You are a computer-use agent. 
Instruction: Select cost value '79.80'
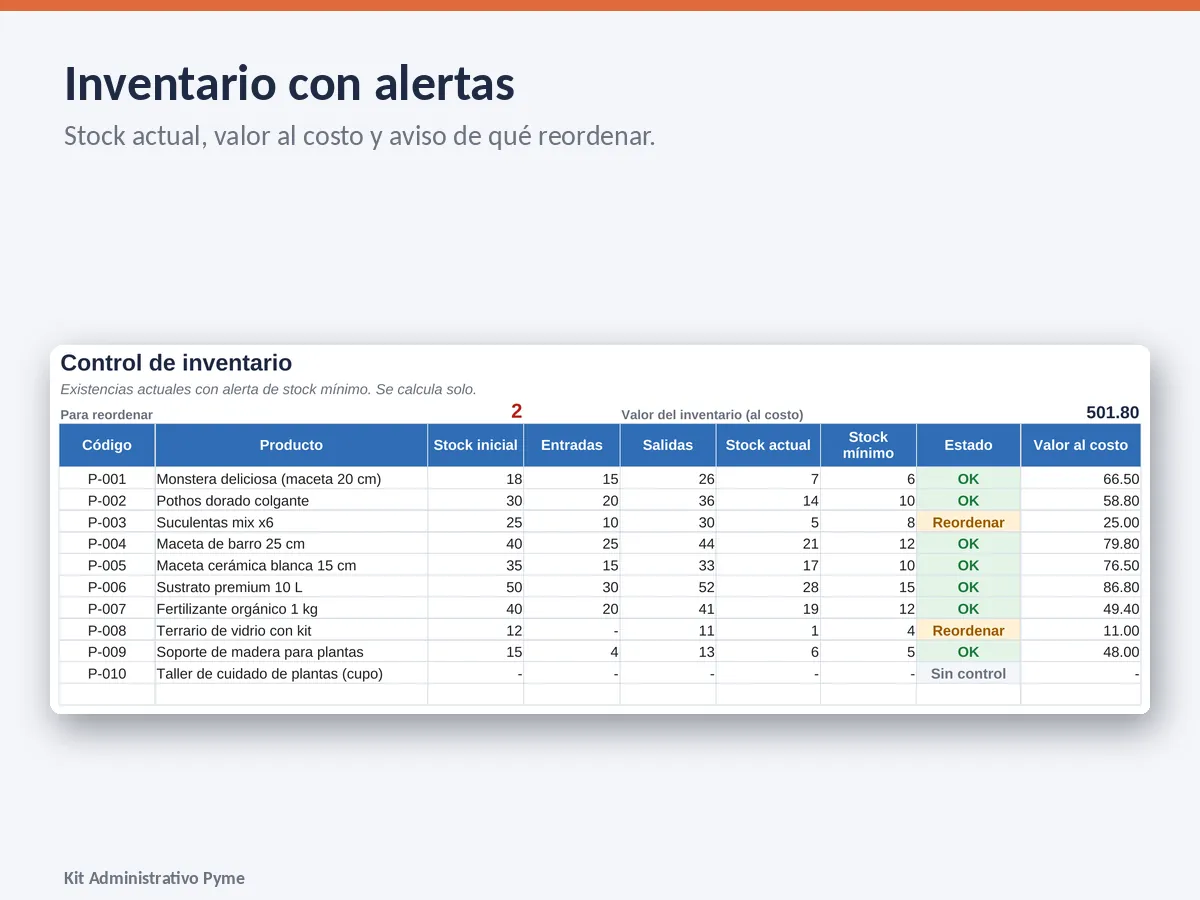1121,544
